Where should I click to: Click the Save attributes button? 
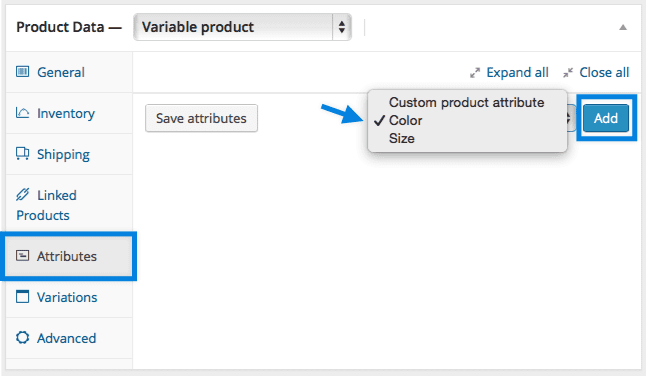pyautogui.click(x=201, y=118)
